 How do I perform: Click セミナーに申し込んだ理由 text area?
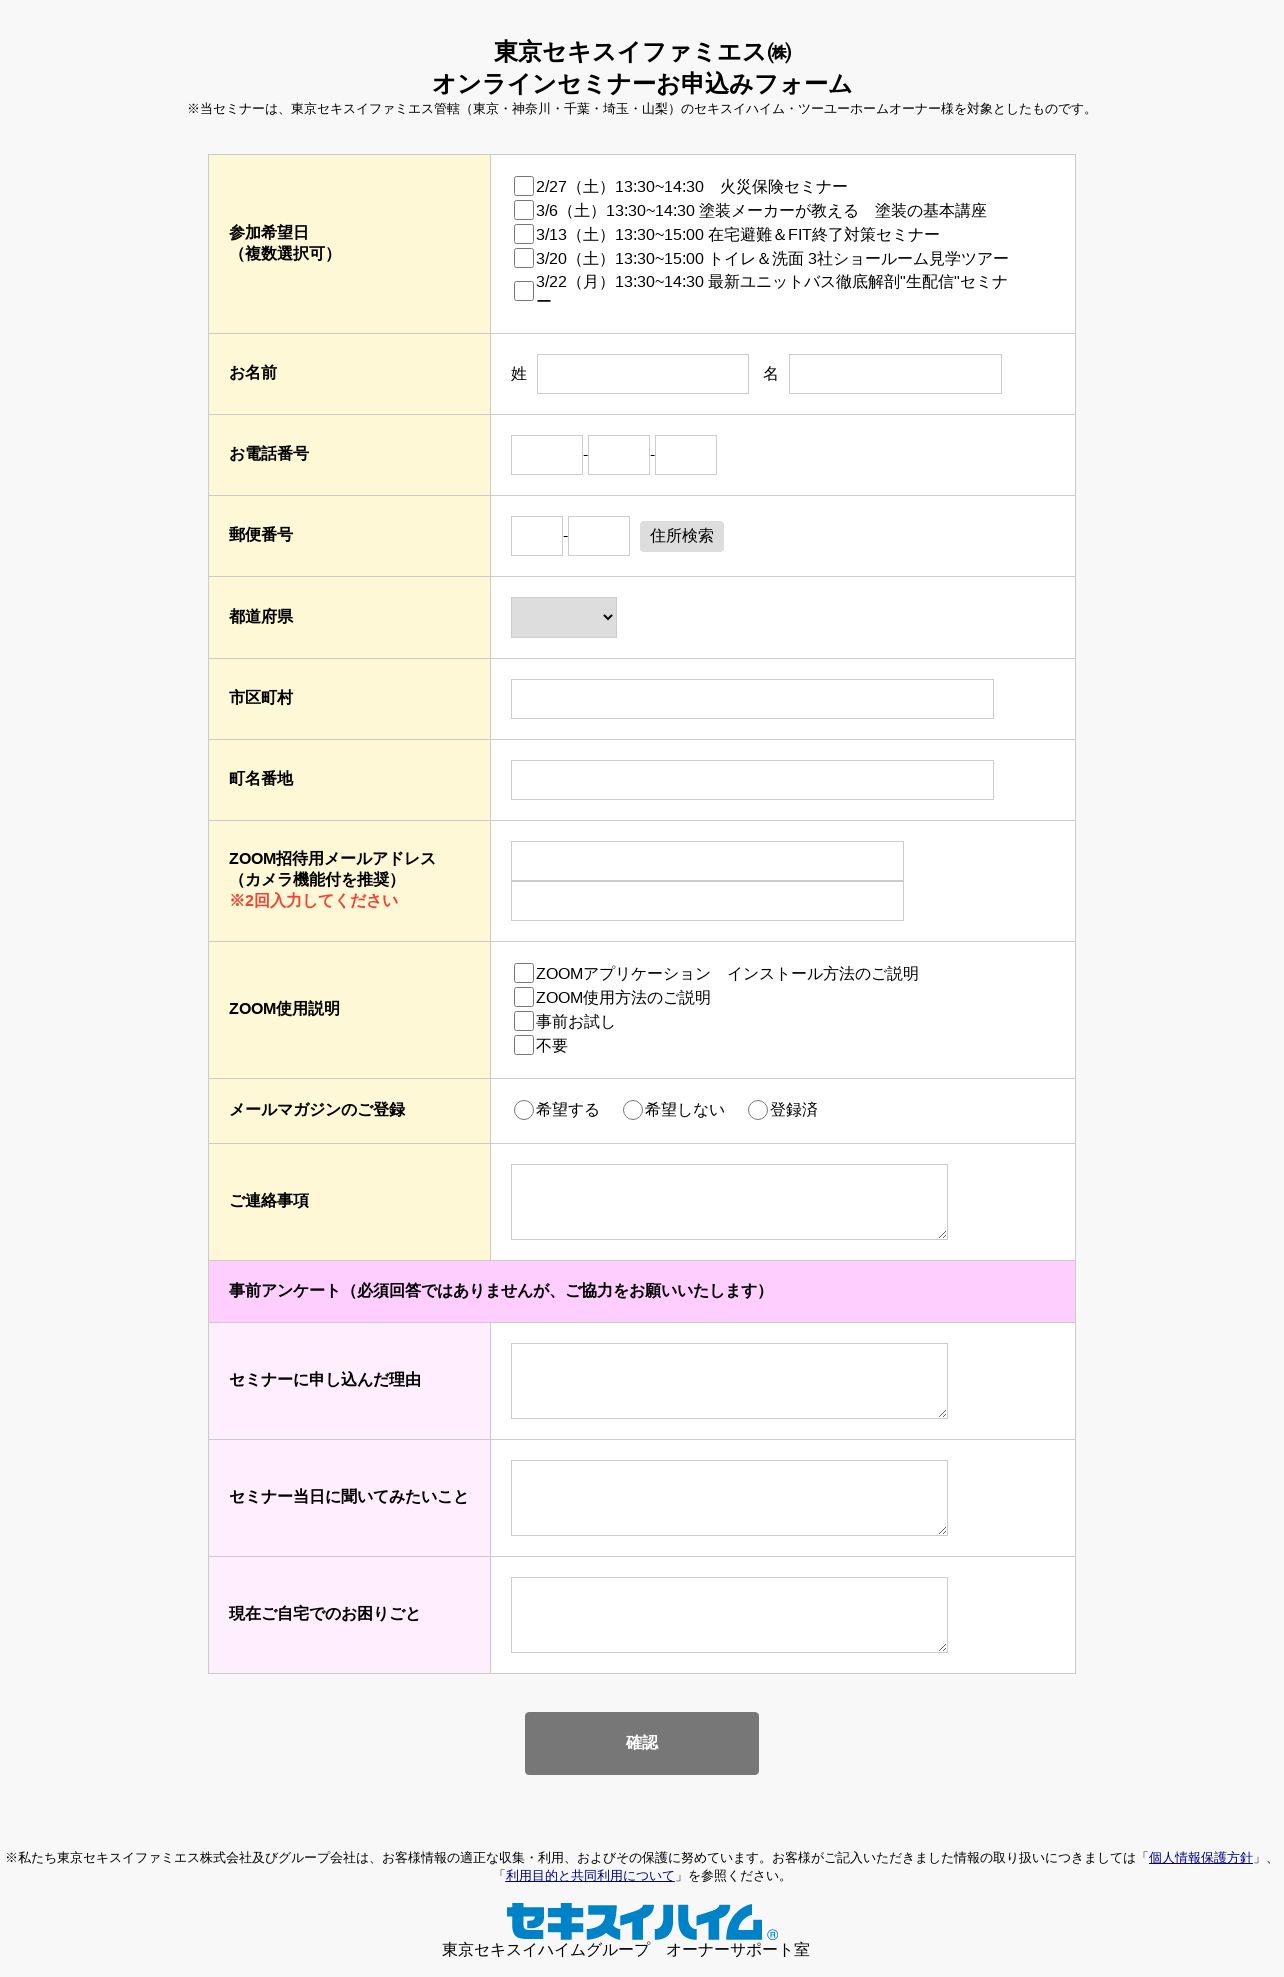(x=729, y=1381)
